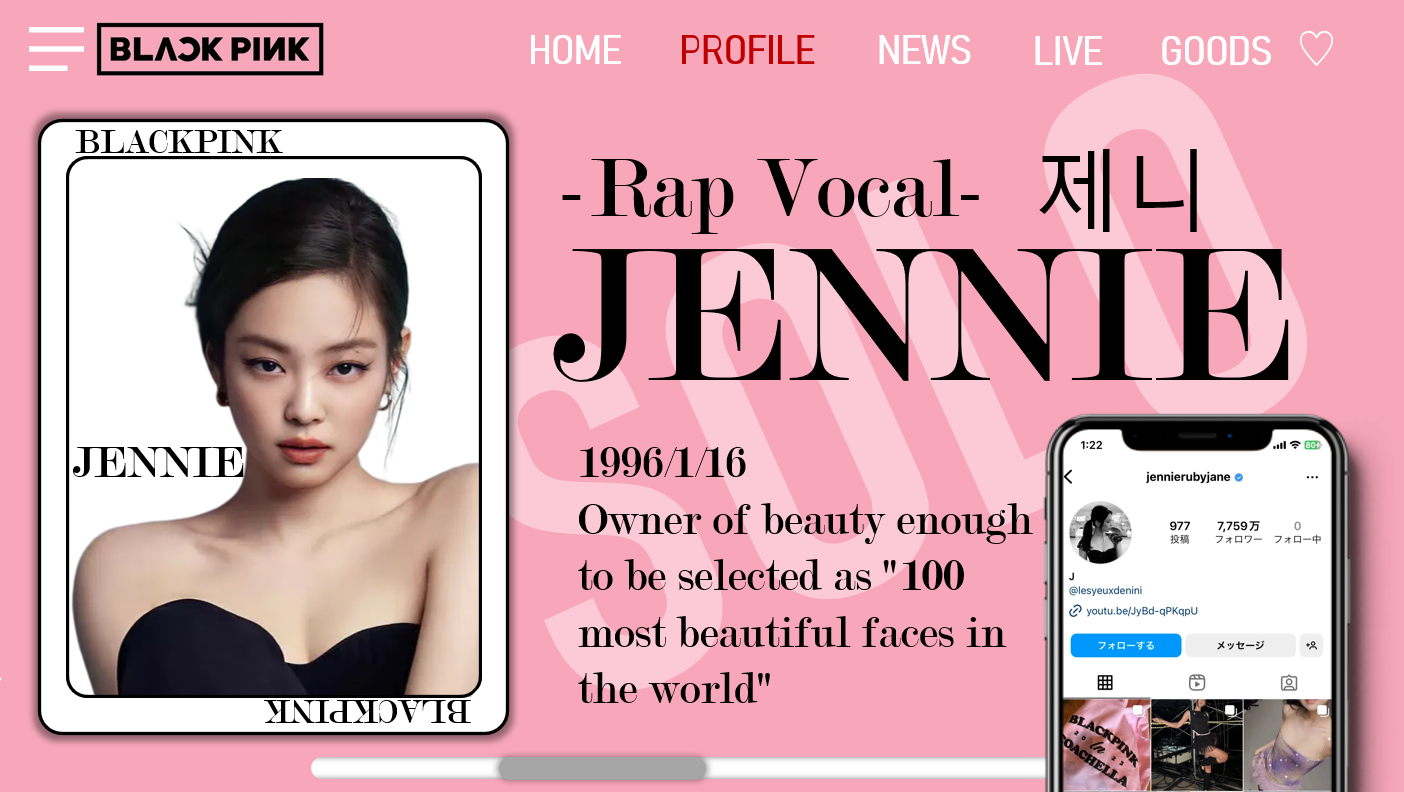Open the BLACKPINK Coachella post thumbnail
Viewport: 1404px width, 792px height.
[1105, 745]
